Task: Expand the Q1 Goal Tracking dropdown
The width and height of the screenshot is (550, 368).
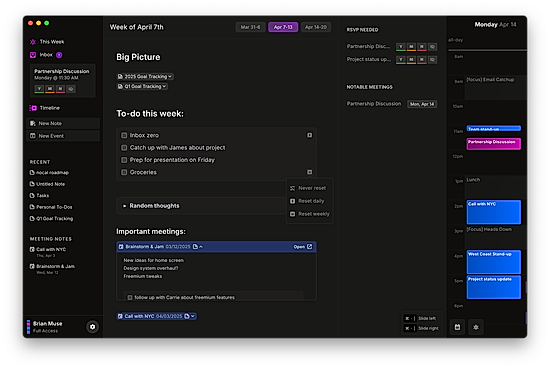Action: [x=164, y=86]
